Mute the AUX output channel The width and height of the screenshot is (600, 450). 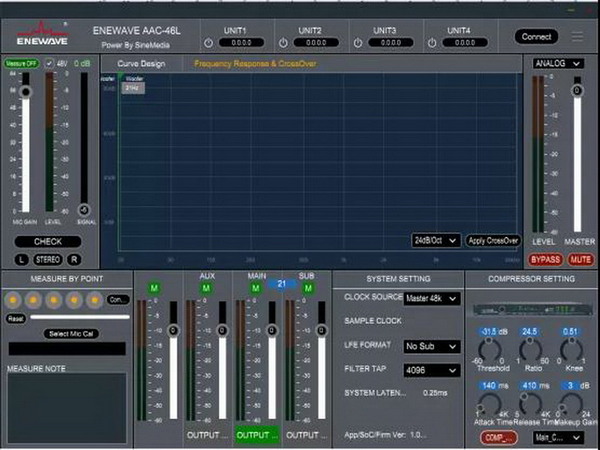pyautogui.click(x=206, y=289)
